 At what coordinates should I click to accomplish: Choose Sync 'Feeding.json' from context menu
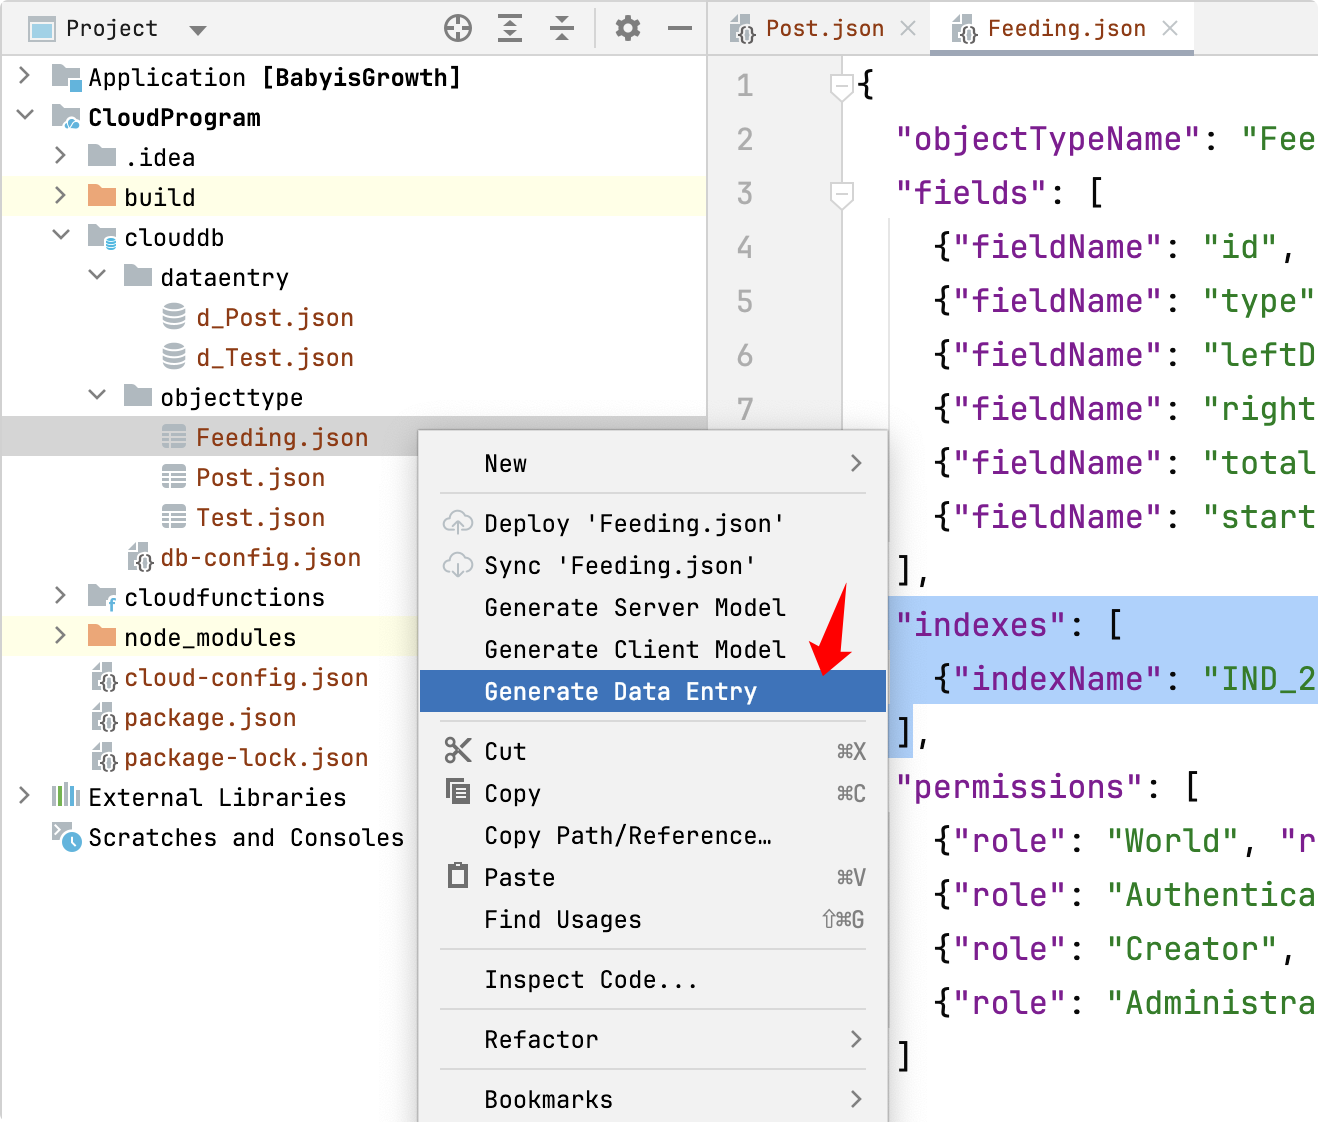coord(652,566)
